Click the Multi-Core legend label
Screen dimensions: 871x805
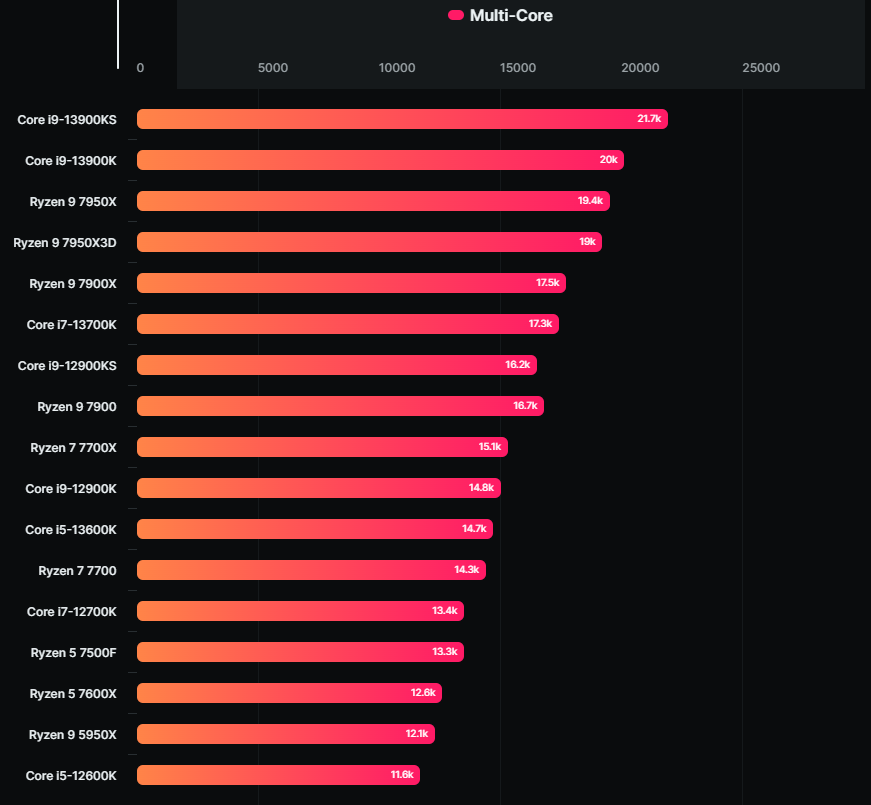511,16
